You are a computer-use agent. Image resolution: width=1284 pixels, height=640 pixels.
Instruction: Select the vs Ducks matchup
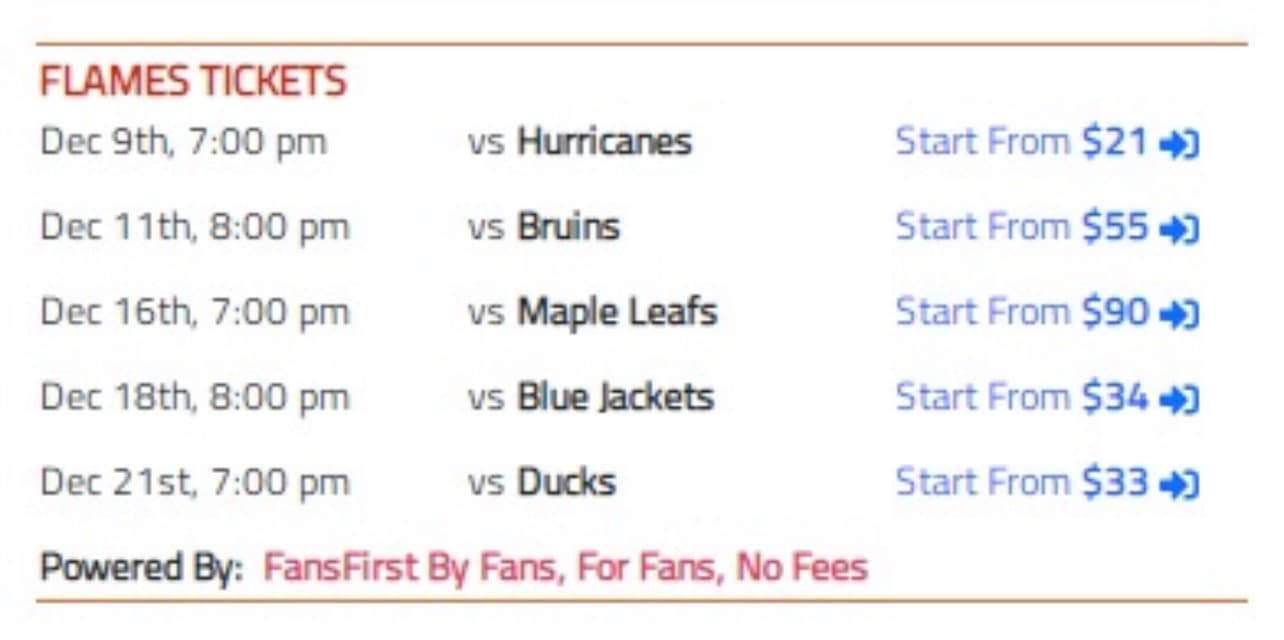[541, 482]
